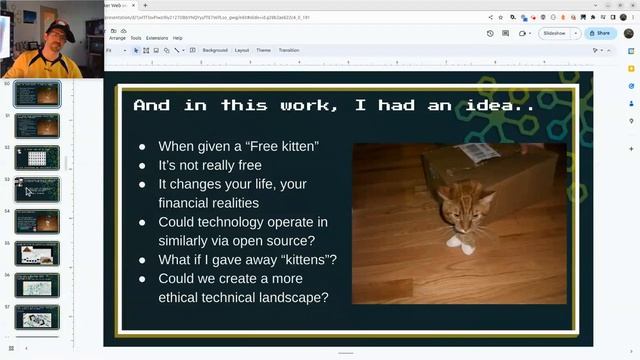Image resolution: width=640 pixels, height=360 pixels.
Task: Select slide 56 thumbnail
Action: click(37, 285)
